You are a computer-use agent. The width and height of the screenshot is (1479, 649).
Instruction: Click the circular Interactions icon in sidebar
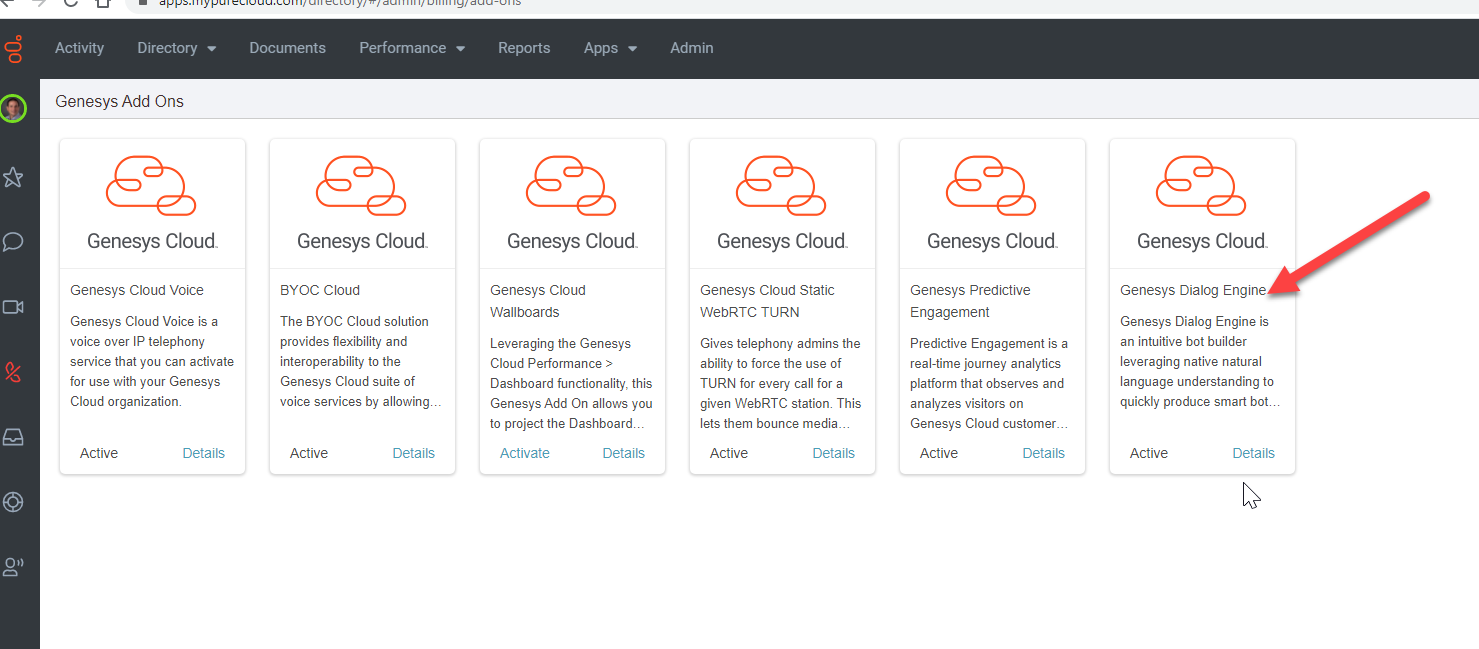point(13,502)
